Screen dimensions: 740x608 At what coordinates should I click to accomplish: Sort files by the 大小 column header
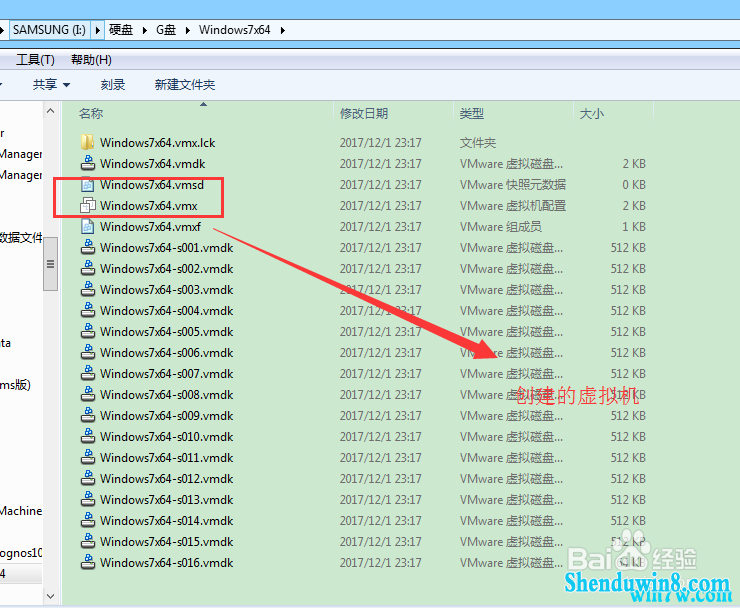coord(591,113)
